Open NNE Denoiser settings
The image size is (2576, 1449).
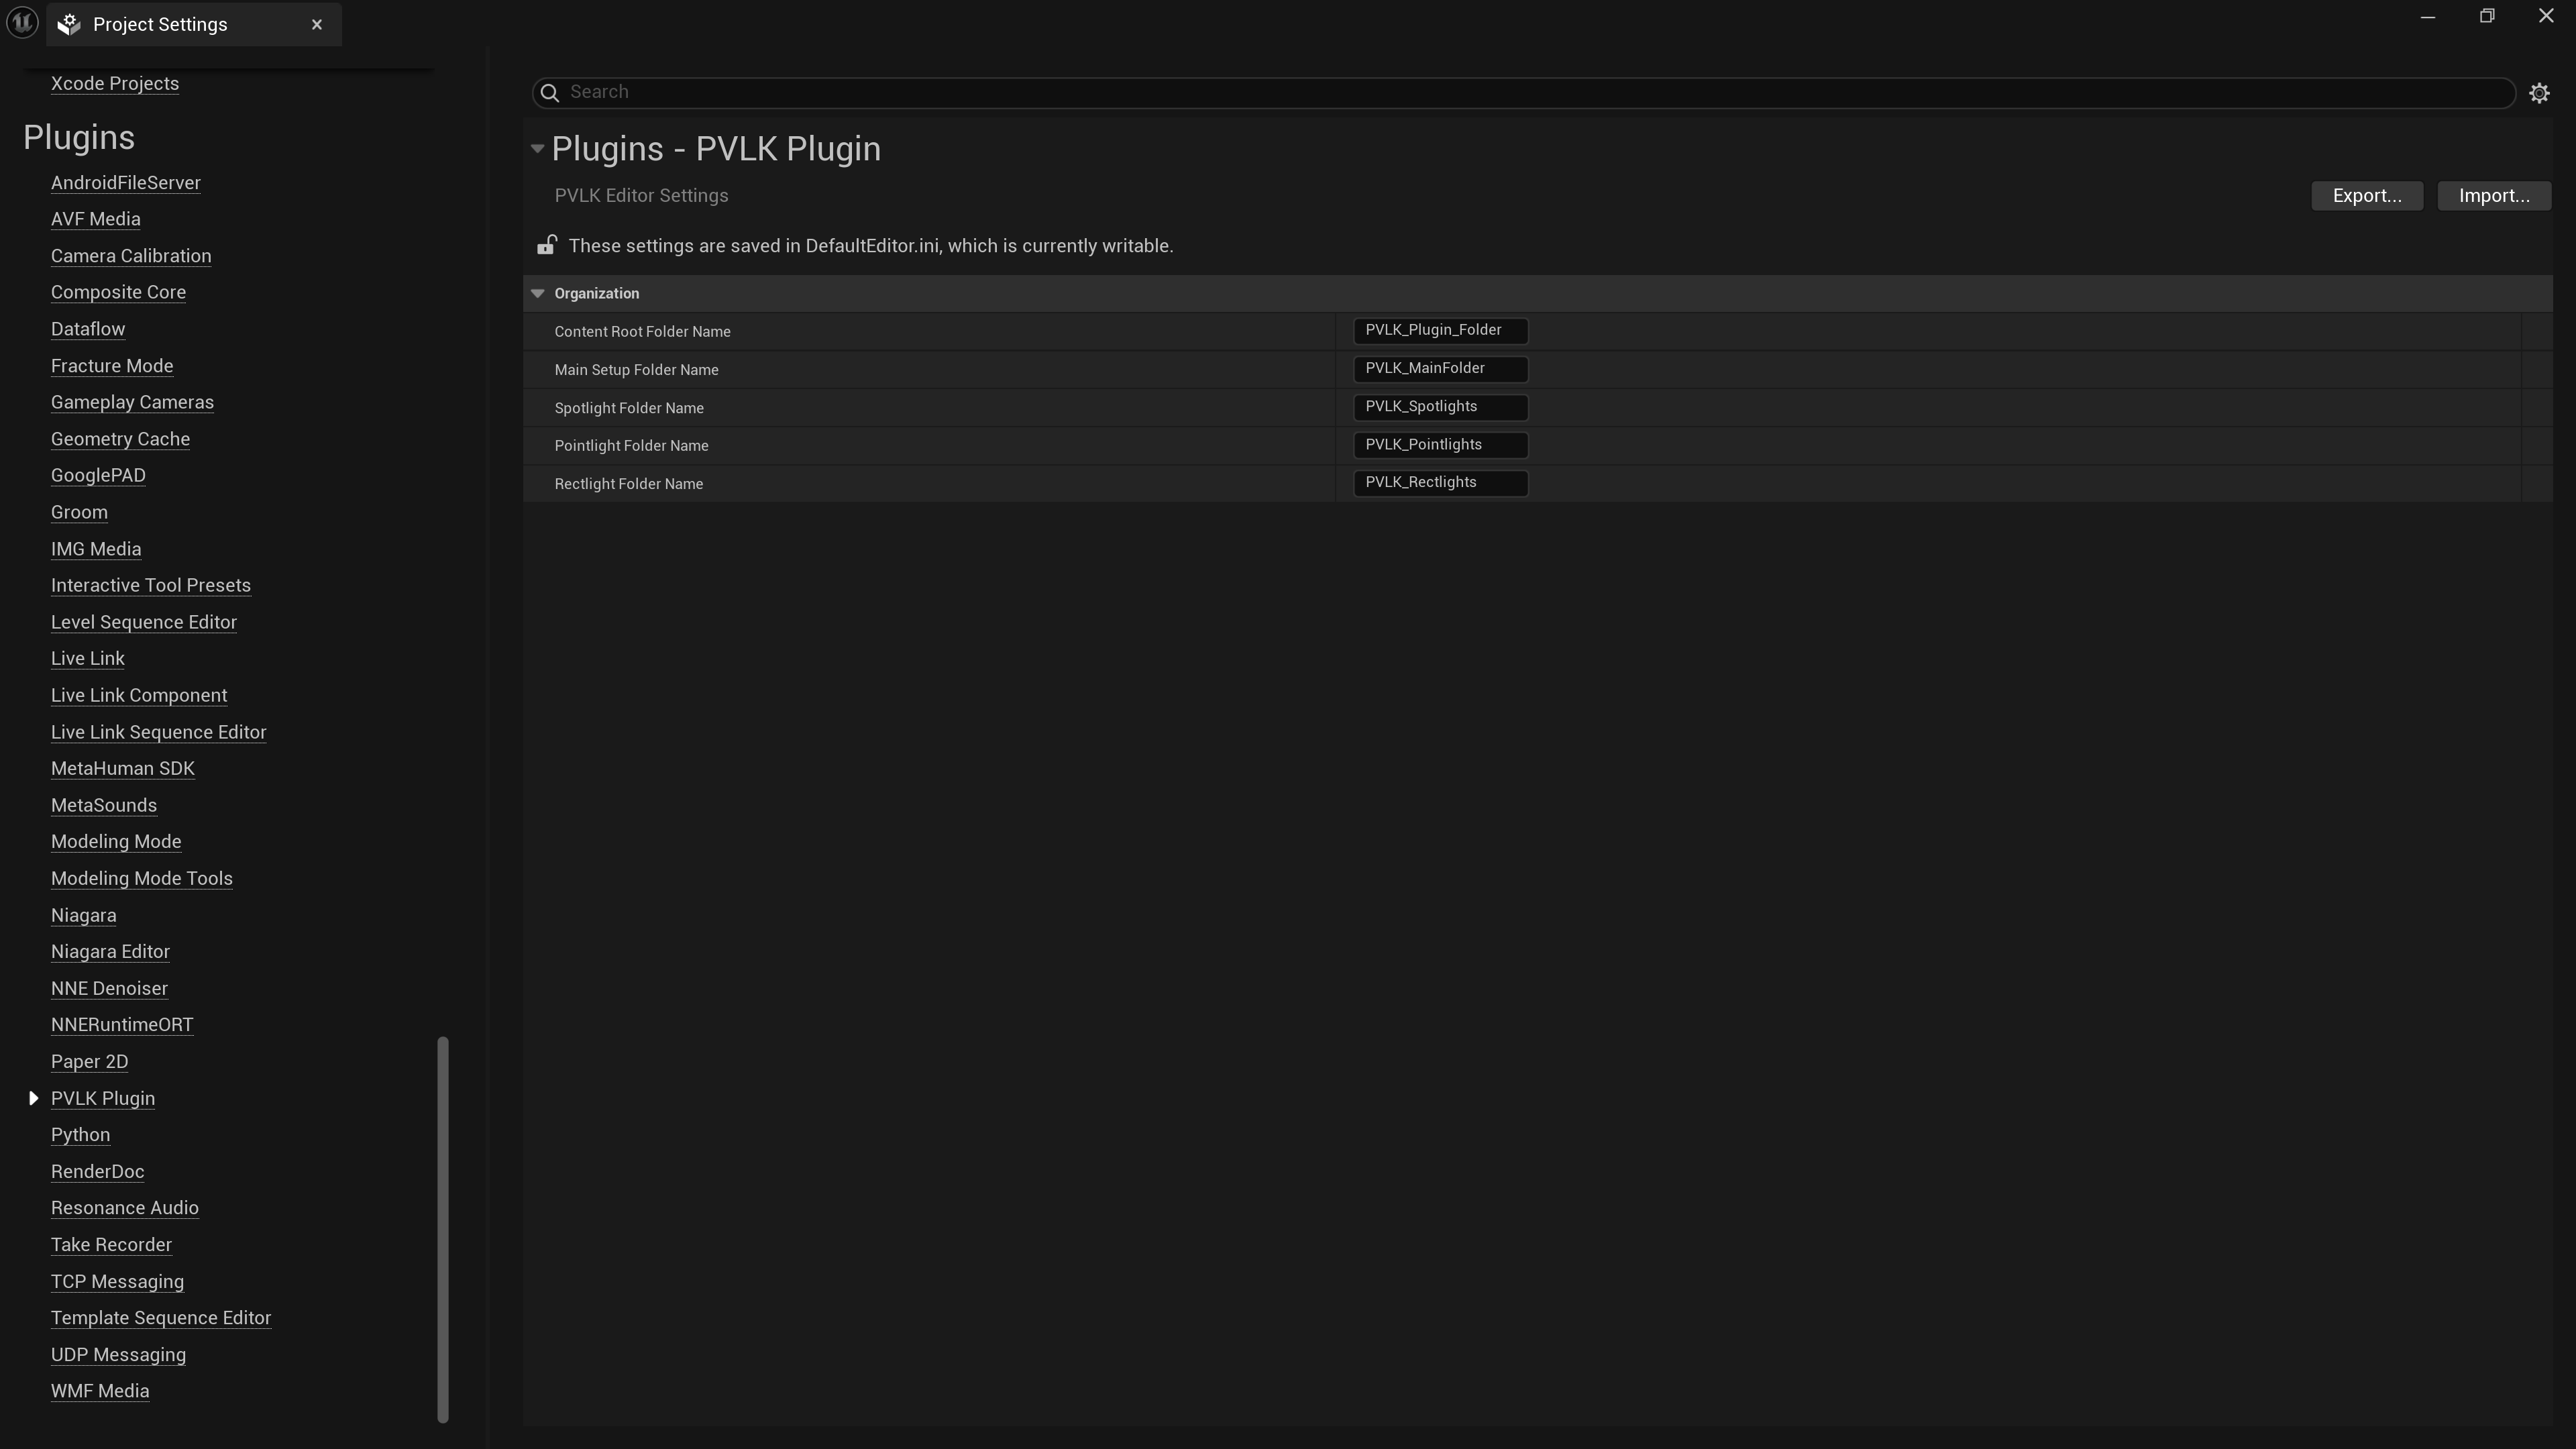point(109,988)
